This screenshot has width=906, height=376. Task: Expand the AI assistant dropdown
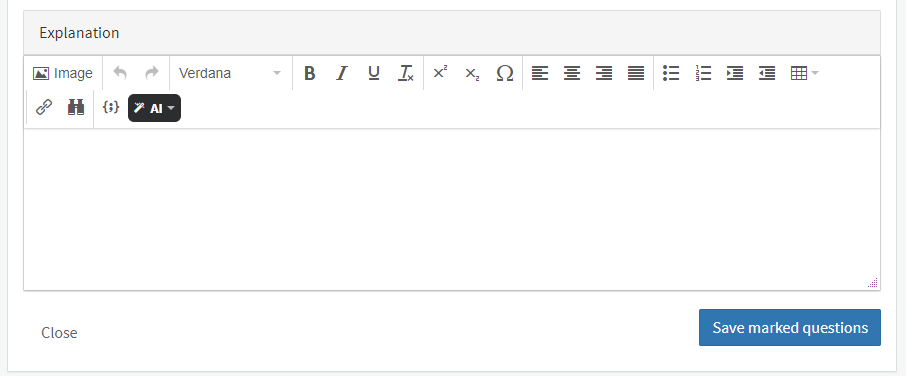pos(154,108)
